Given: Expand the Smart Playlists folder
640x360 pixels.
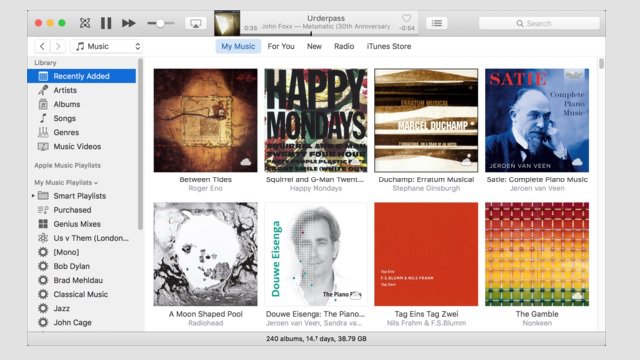Looking at the screenshot, I should [x=33, y=196].
